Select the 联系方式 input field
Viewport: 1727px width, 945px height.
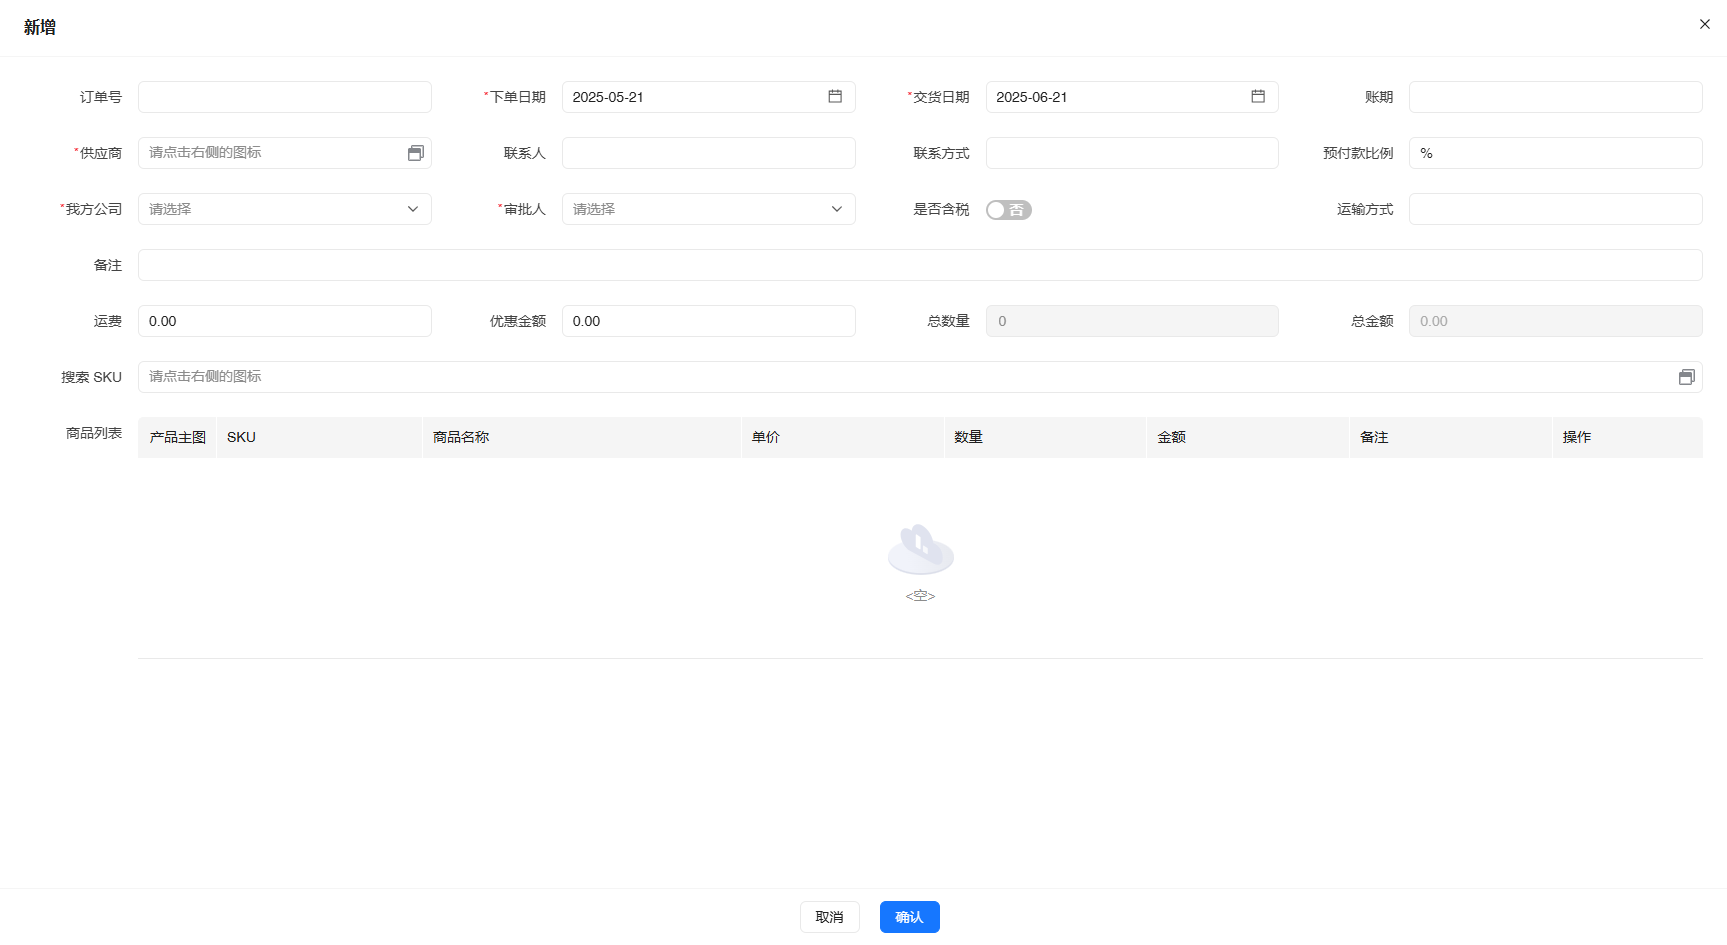point(1132,153)
